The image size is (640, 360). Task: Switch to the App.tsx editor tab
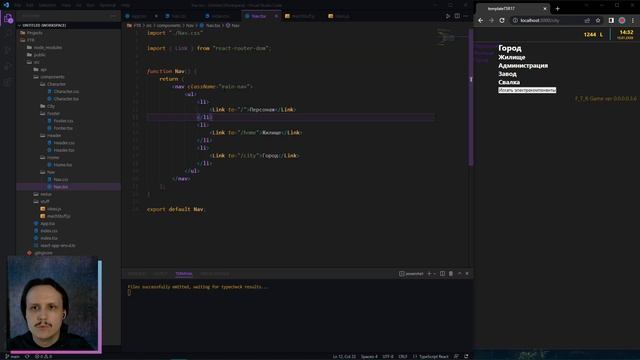[x=139, y=16]
